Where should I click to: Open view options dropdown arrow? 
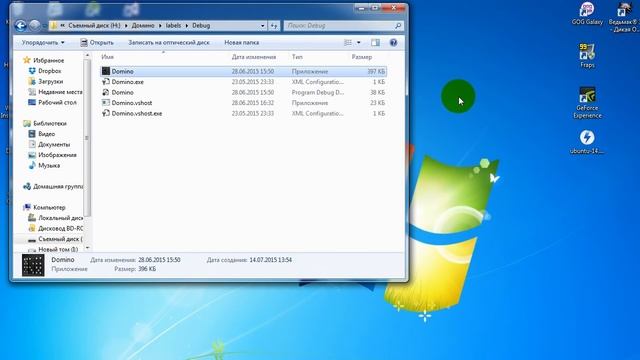coord(358,42)
